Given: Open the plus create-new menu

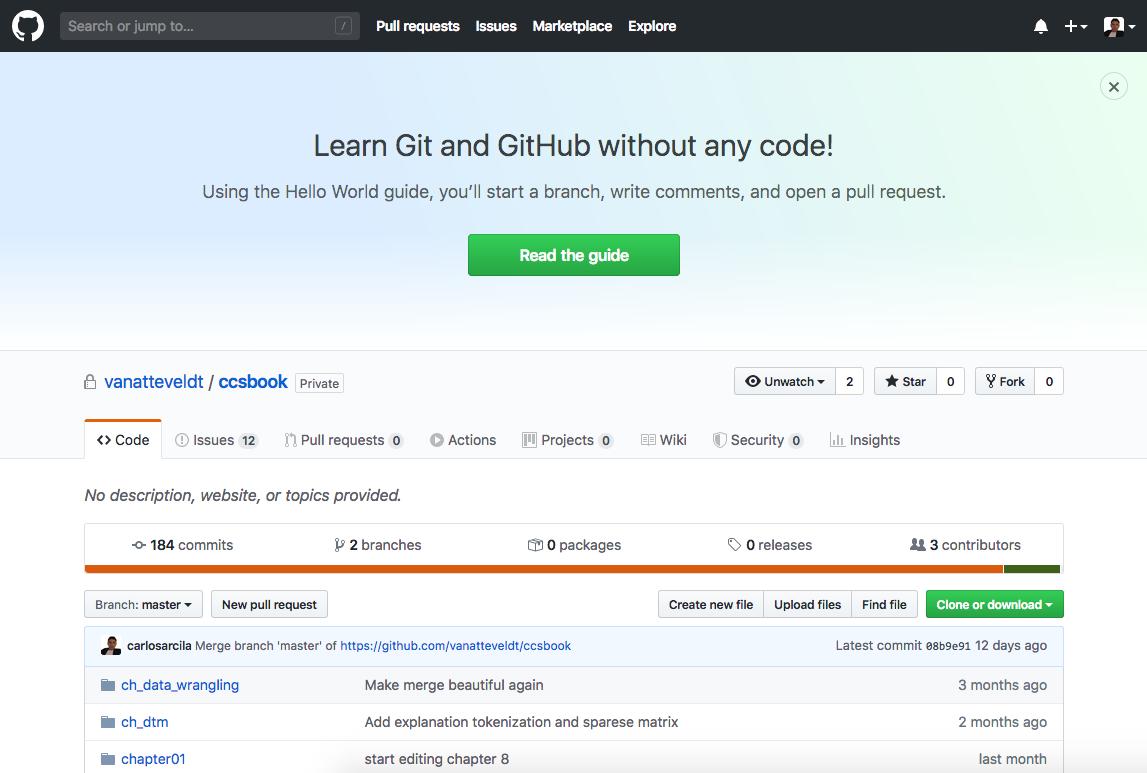Looking at the screenshot, I should point(1075,26).
